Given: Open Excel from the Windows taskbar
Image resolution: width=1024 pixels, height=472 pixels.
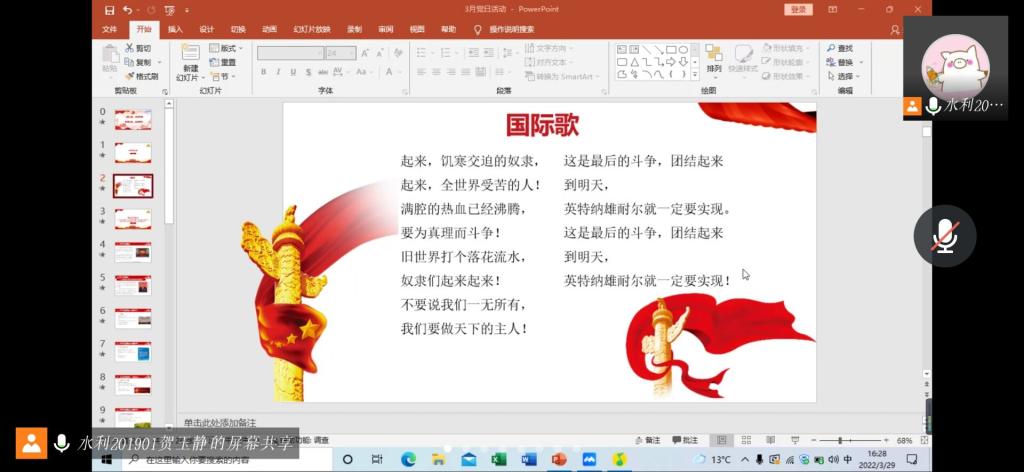Looking at the screenshot, I should tap(498, 459).
